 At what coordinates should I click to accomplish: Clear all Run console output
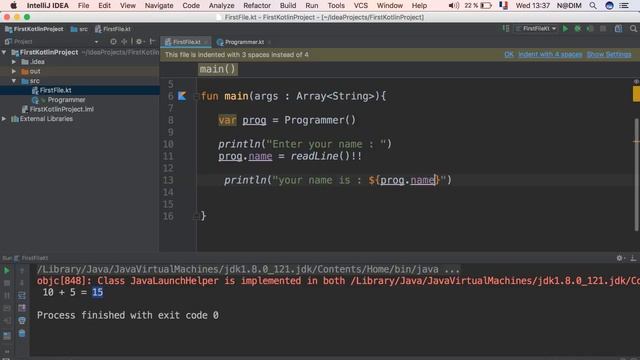pyautogui.click(x=22, y=333)
